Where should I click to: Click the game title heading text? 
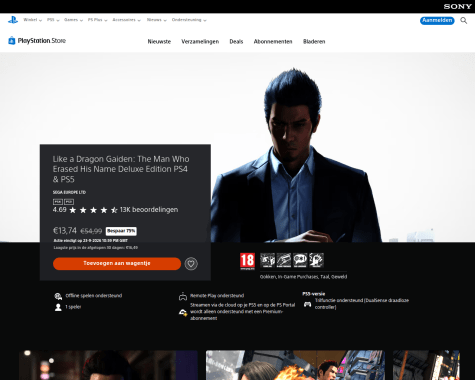(121, 169)
